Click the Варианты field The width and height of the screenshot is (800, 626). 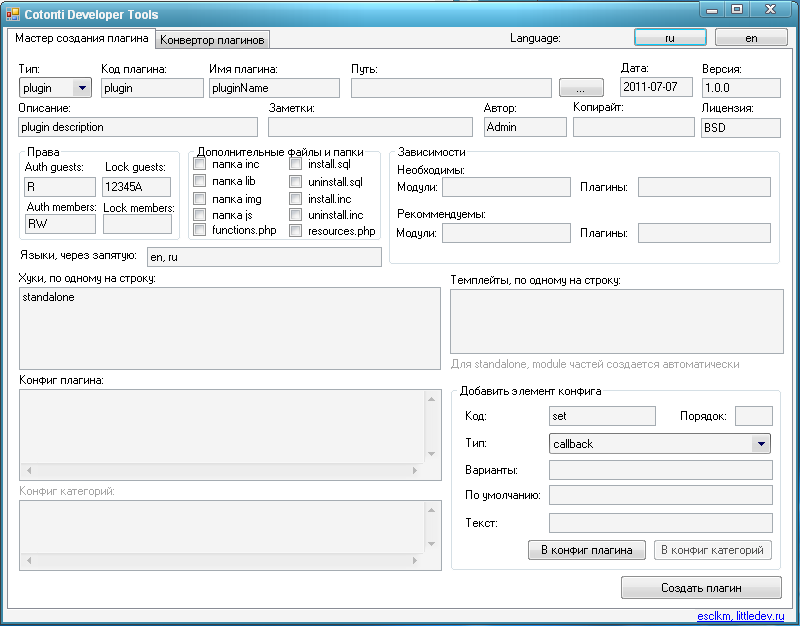pos(661,470)
